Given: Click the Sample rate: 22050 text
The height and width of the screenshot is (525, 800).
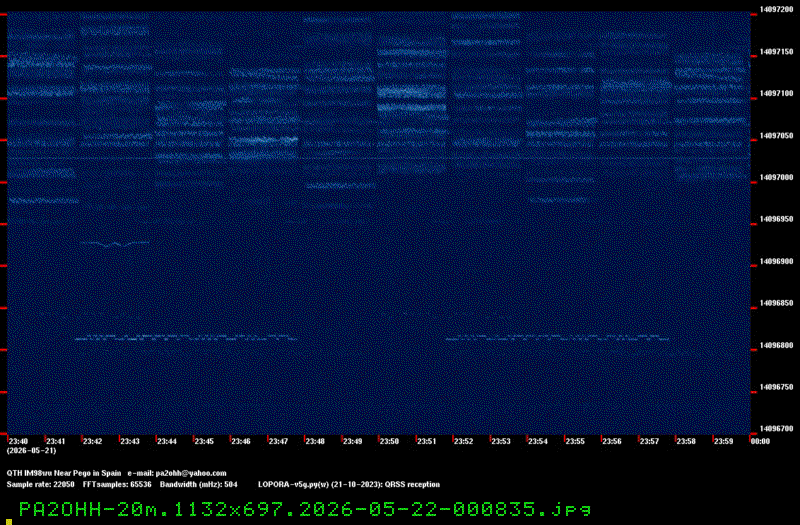Looking at the screenshot, I should [40, 484].
